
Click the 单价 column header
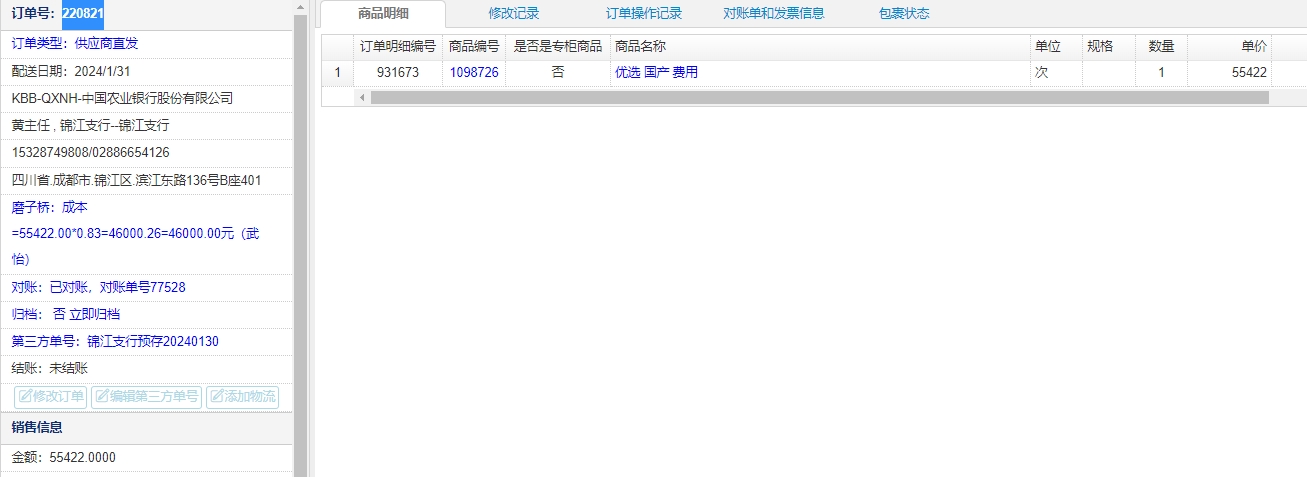click(1229, 46)
